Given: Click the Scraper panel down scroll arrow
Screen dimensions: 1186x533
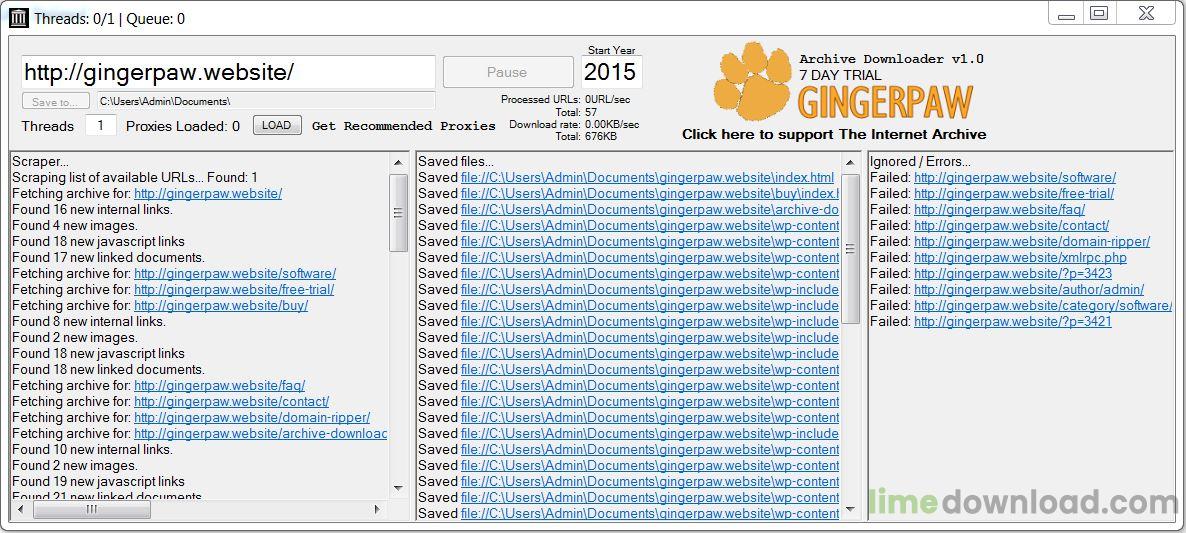Looking at the screenshot, I should [399, 488].
